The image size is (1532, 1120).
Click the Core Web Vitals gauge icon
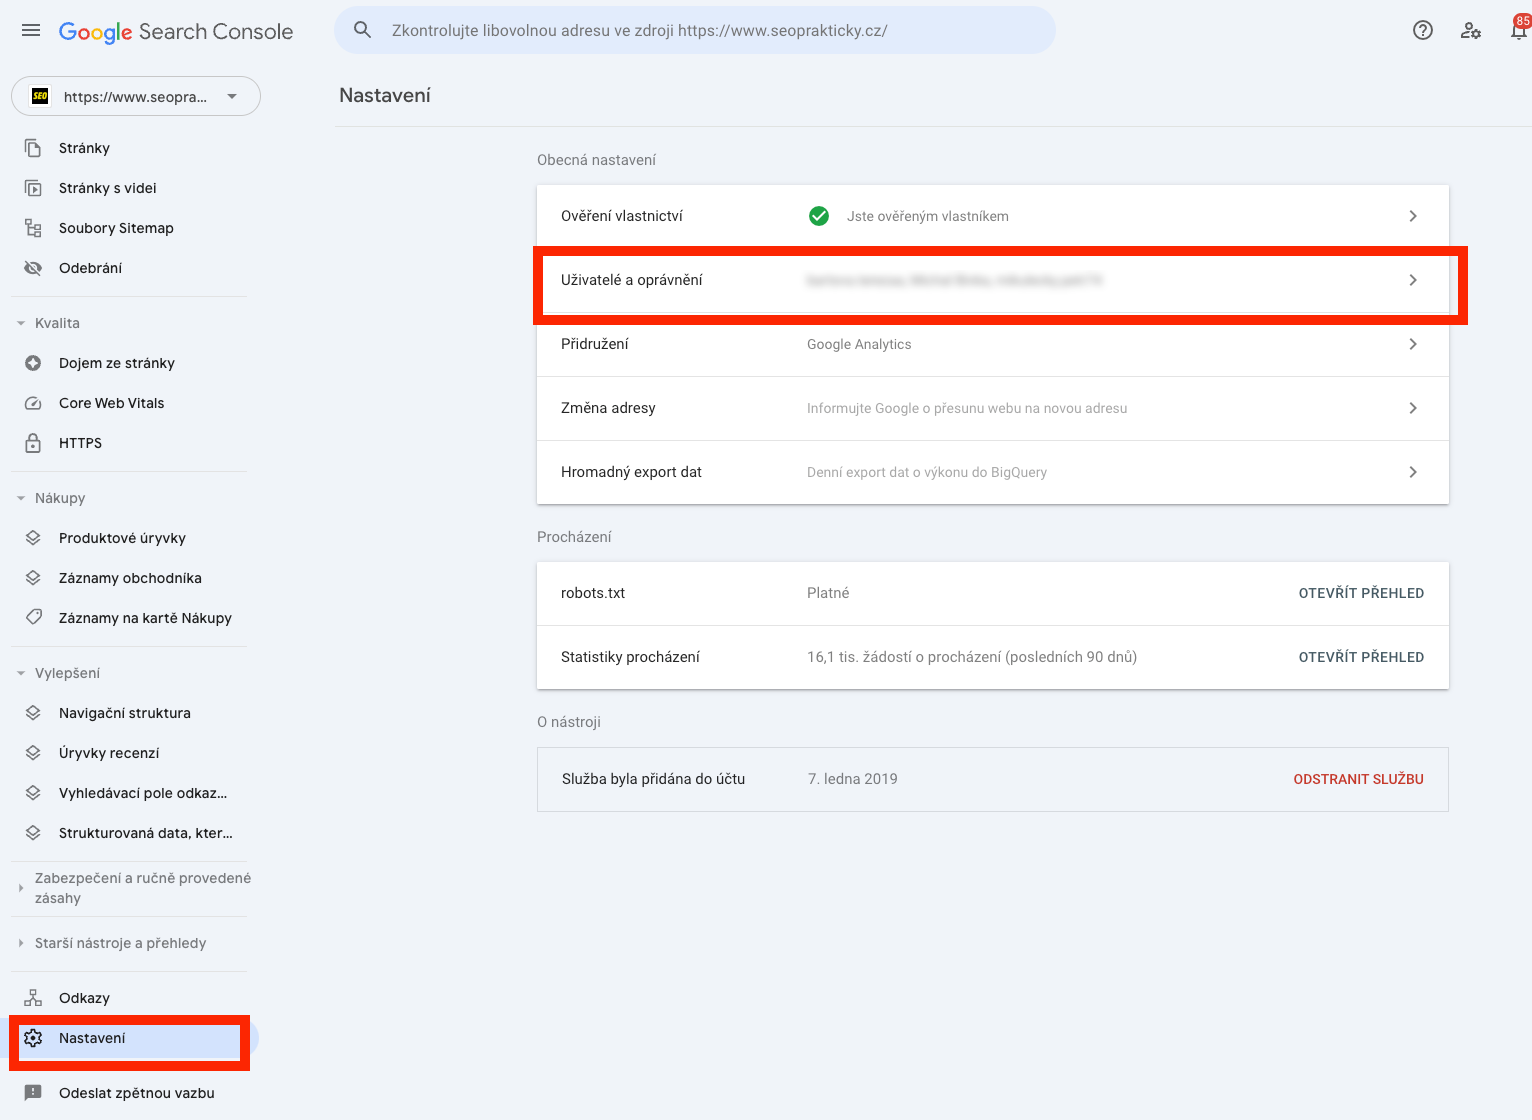click(33, 403)
